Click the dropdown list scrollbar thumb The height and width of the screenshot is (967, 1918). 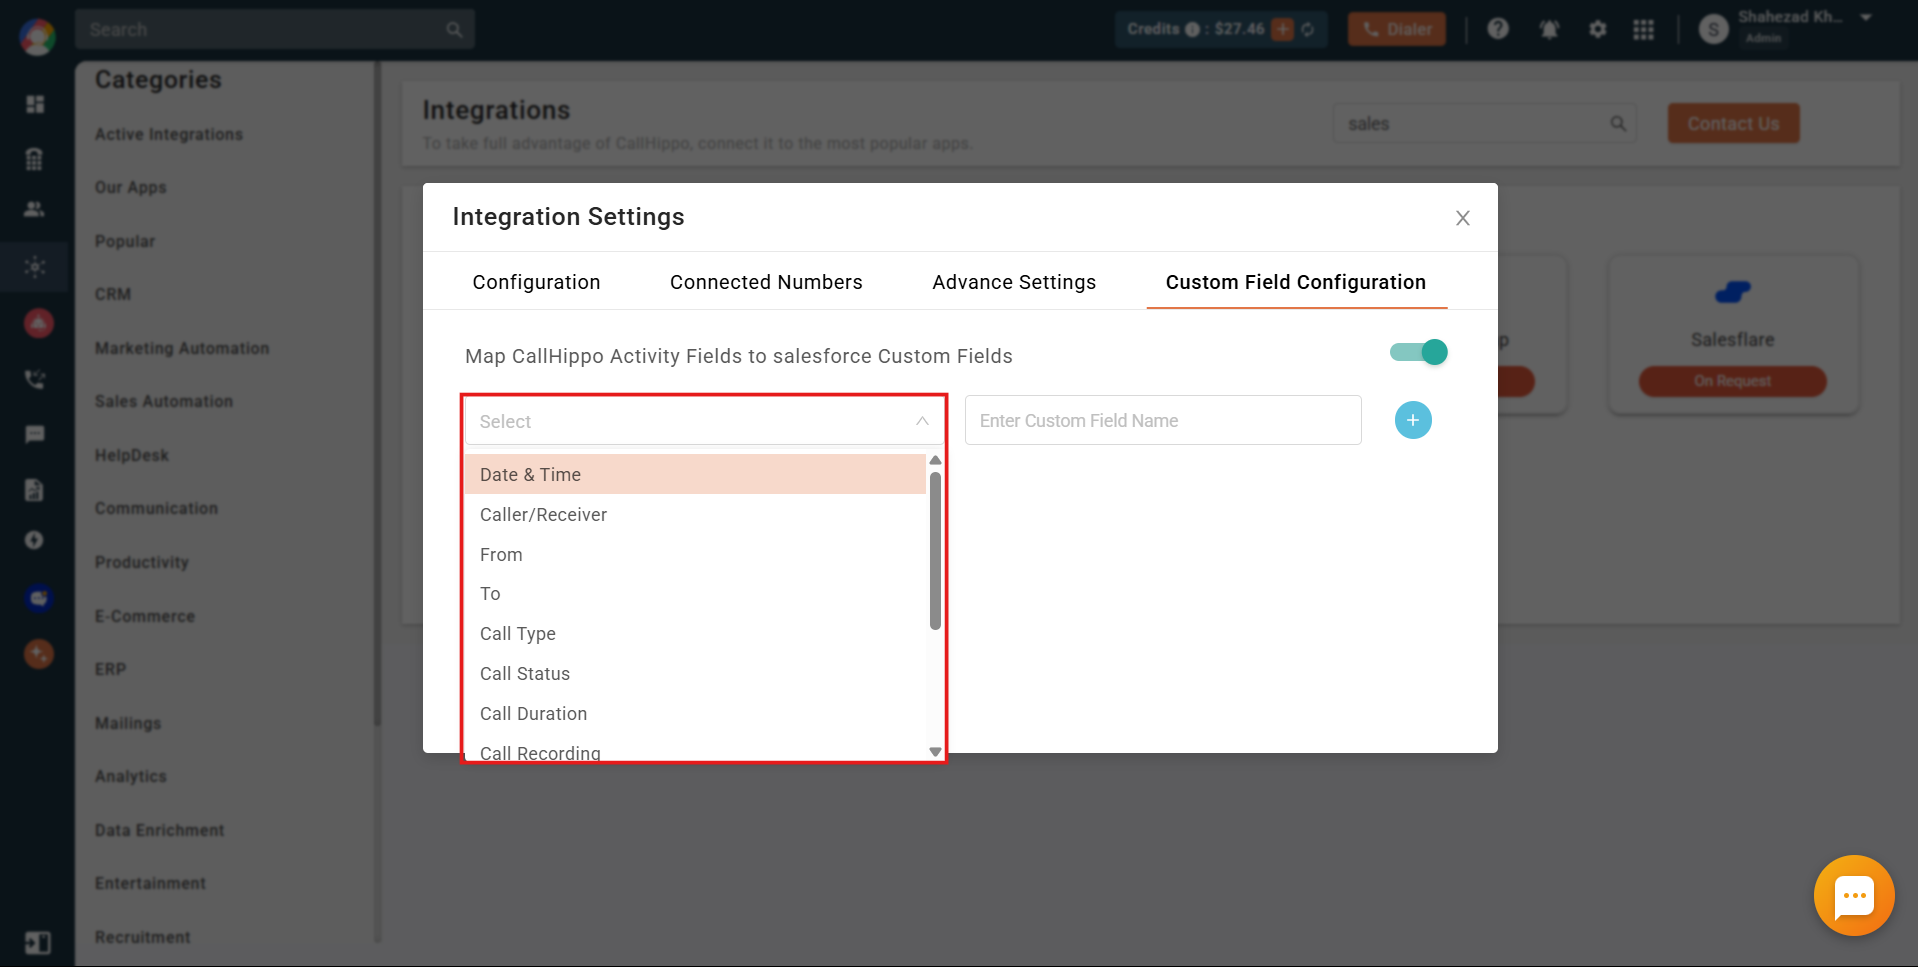tap(935, 550)
